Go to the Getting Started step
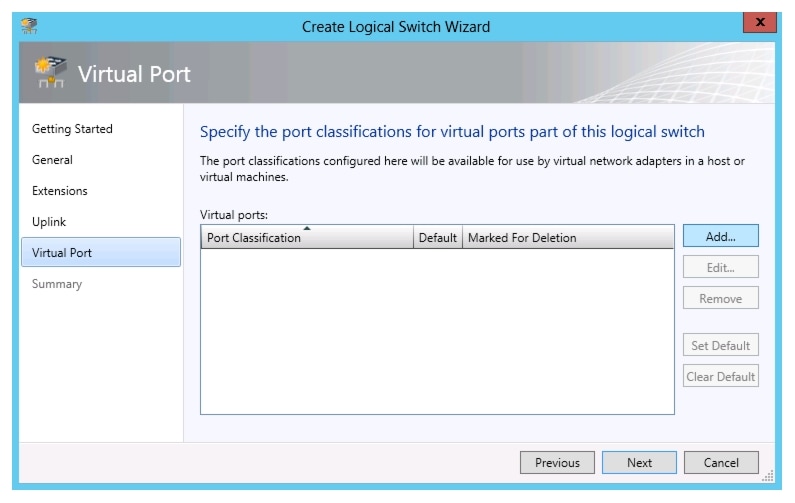 pyautogui.click(x=72, y=129)
